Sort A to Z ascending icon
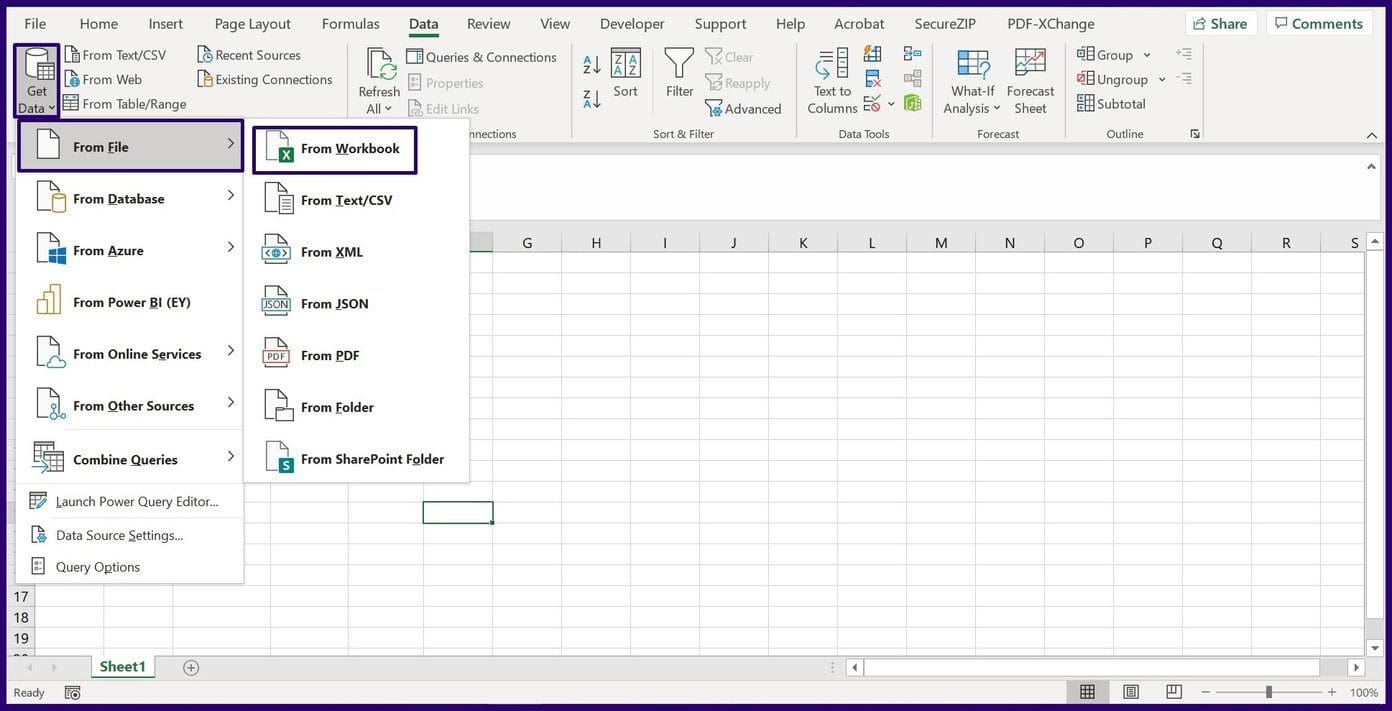This screenshot has width=1392, height=711. click(x=592, y=65)
